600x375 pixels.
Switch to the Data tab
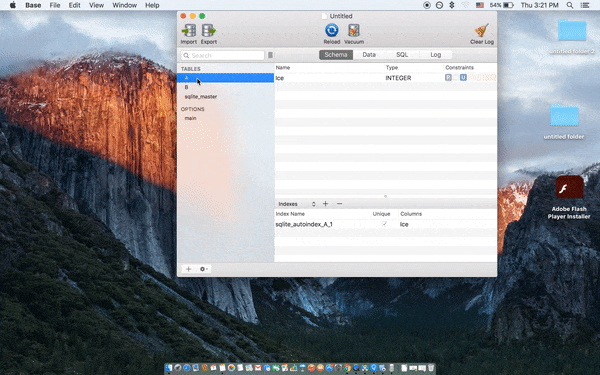click(369, 55)
